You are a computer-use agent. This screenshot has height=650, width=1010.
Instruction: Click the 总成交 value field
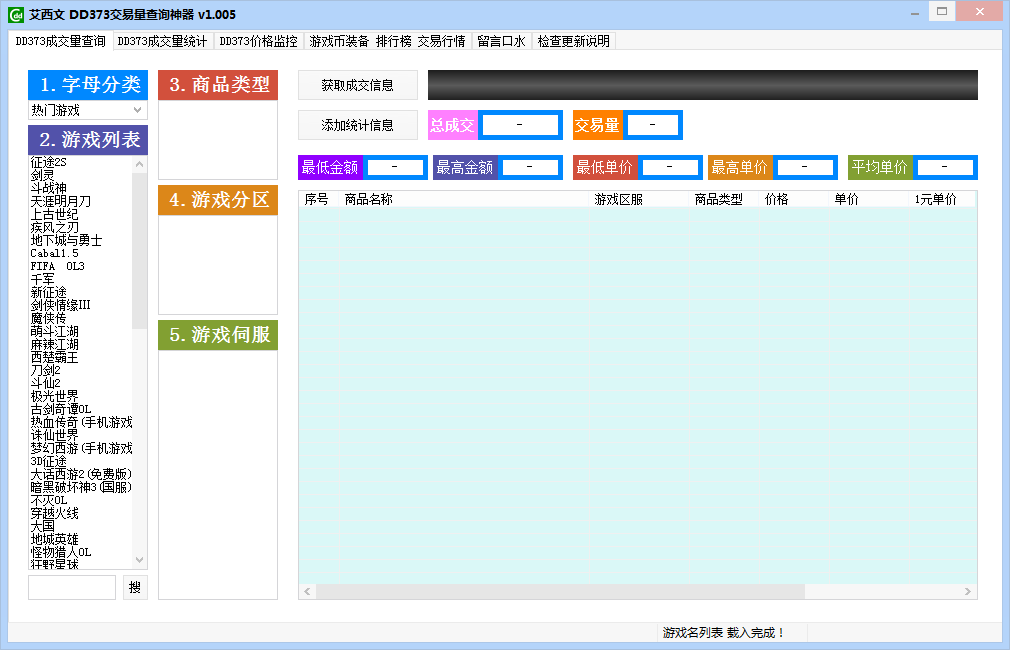519,125
